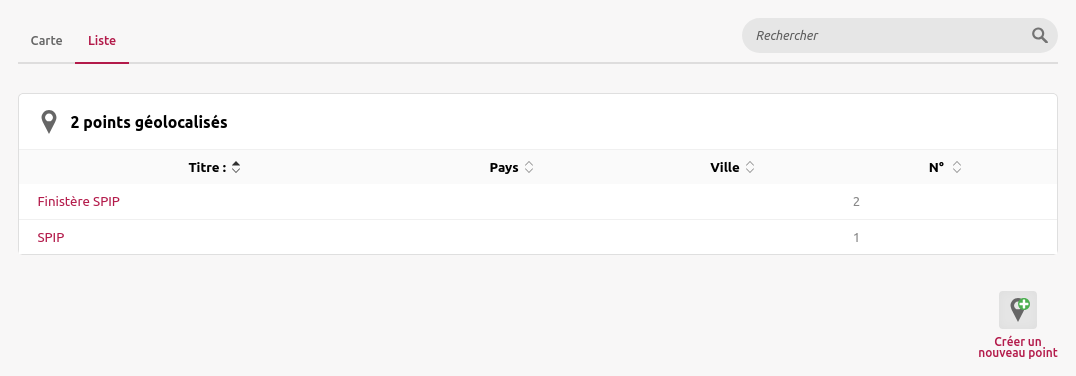The width and height of the screenshot is (1076, 376).
Task: Click number 1 in the SPIP row
Action: pos(856,237)
